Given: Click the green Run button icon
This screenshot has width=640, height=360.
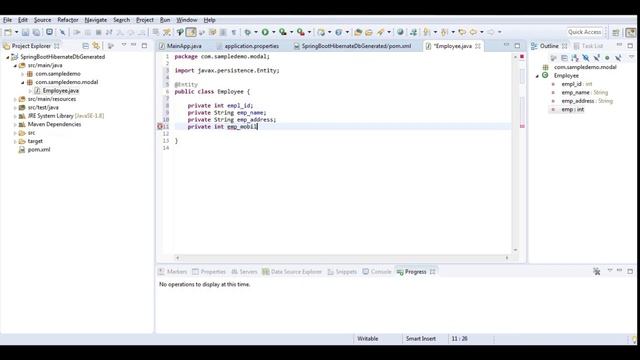Looking at the screenshot, I should tap(265, 32).
